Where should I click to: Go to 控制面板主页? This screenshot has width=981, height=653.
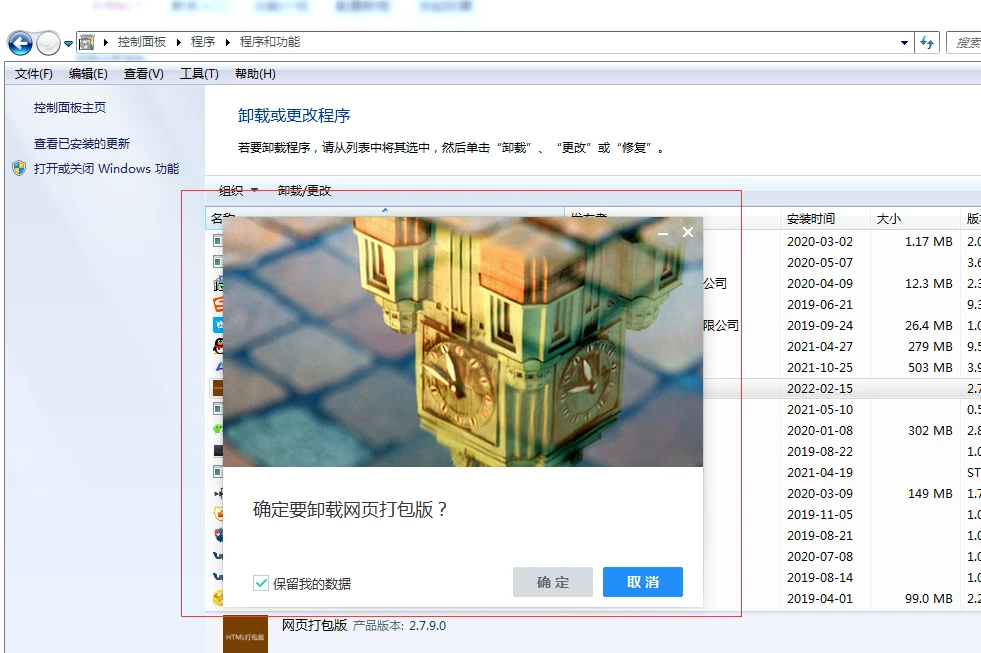click(70, 108)
